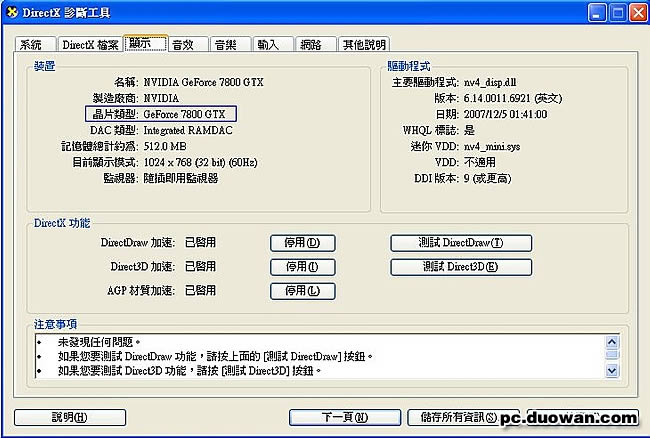The image size is (650, 438).
Task: Close the DirectX diagnostic tool window
Action: [x=638, y=13]
